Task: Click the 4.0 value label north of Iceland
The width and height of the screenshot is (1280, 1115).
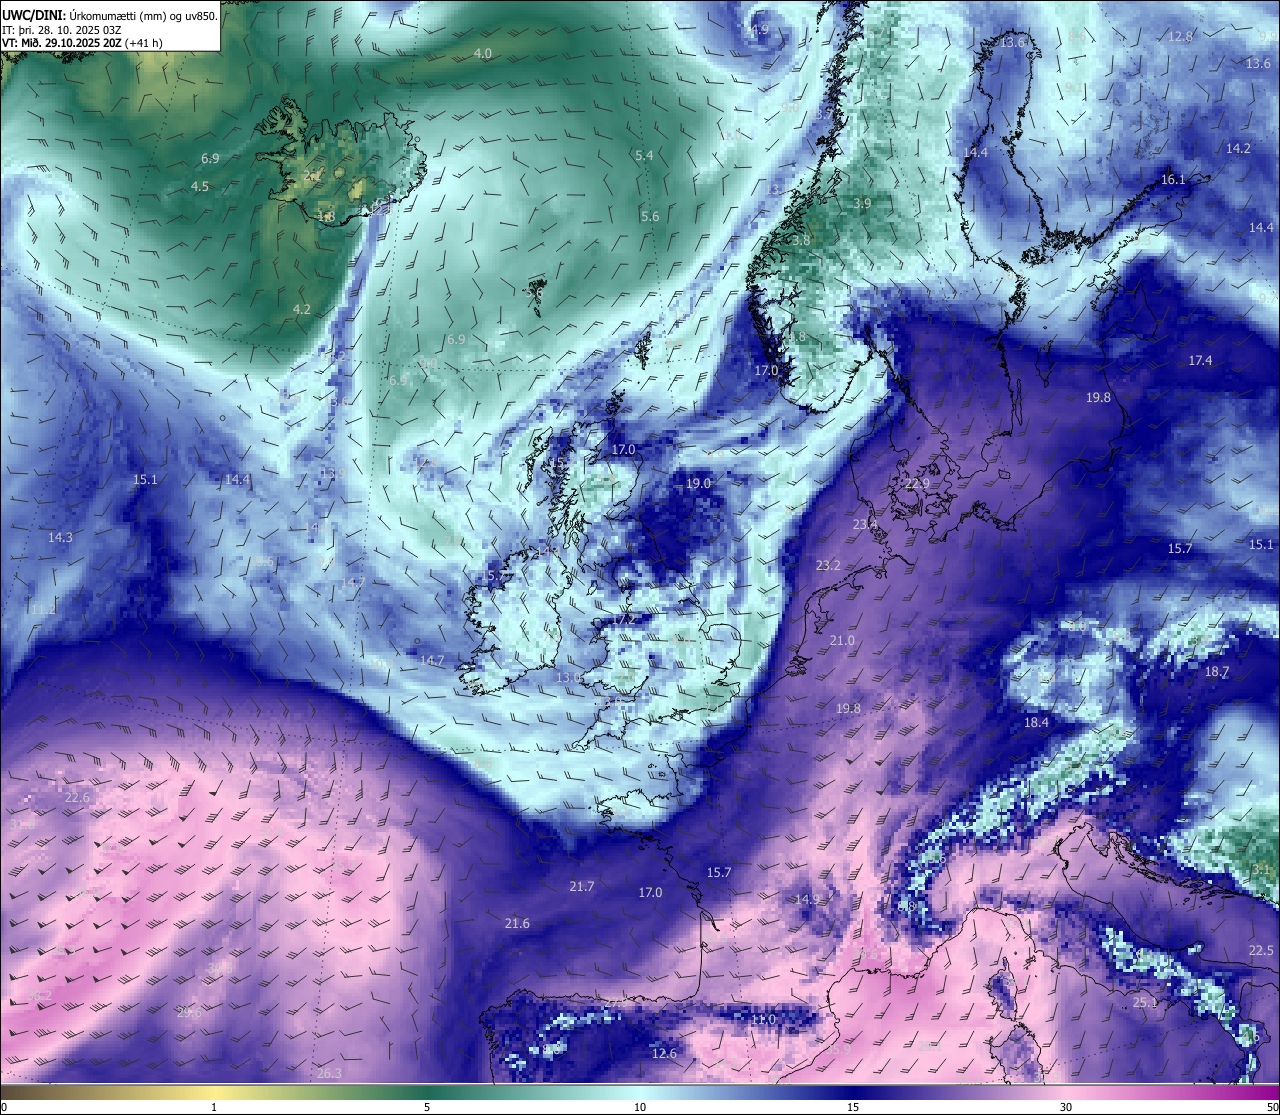Action: click(x=483, y=53)
